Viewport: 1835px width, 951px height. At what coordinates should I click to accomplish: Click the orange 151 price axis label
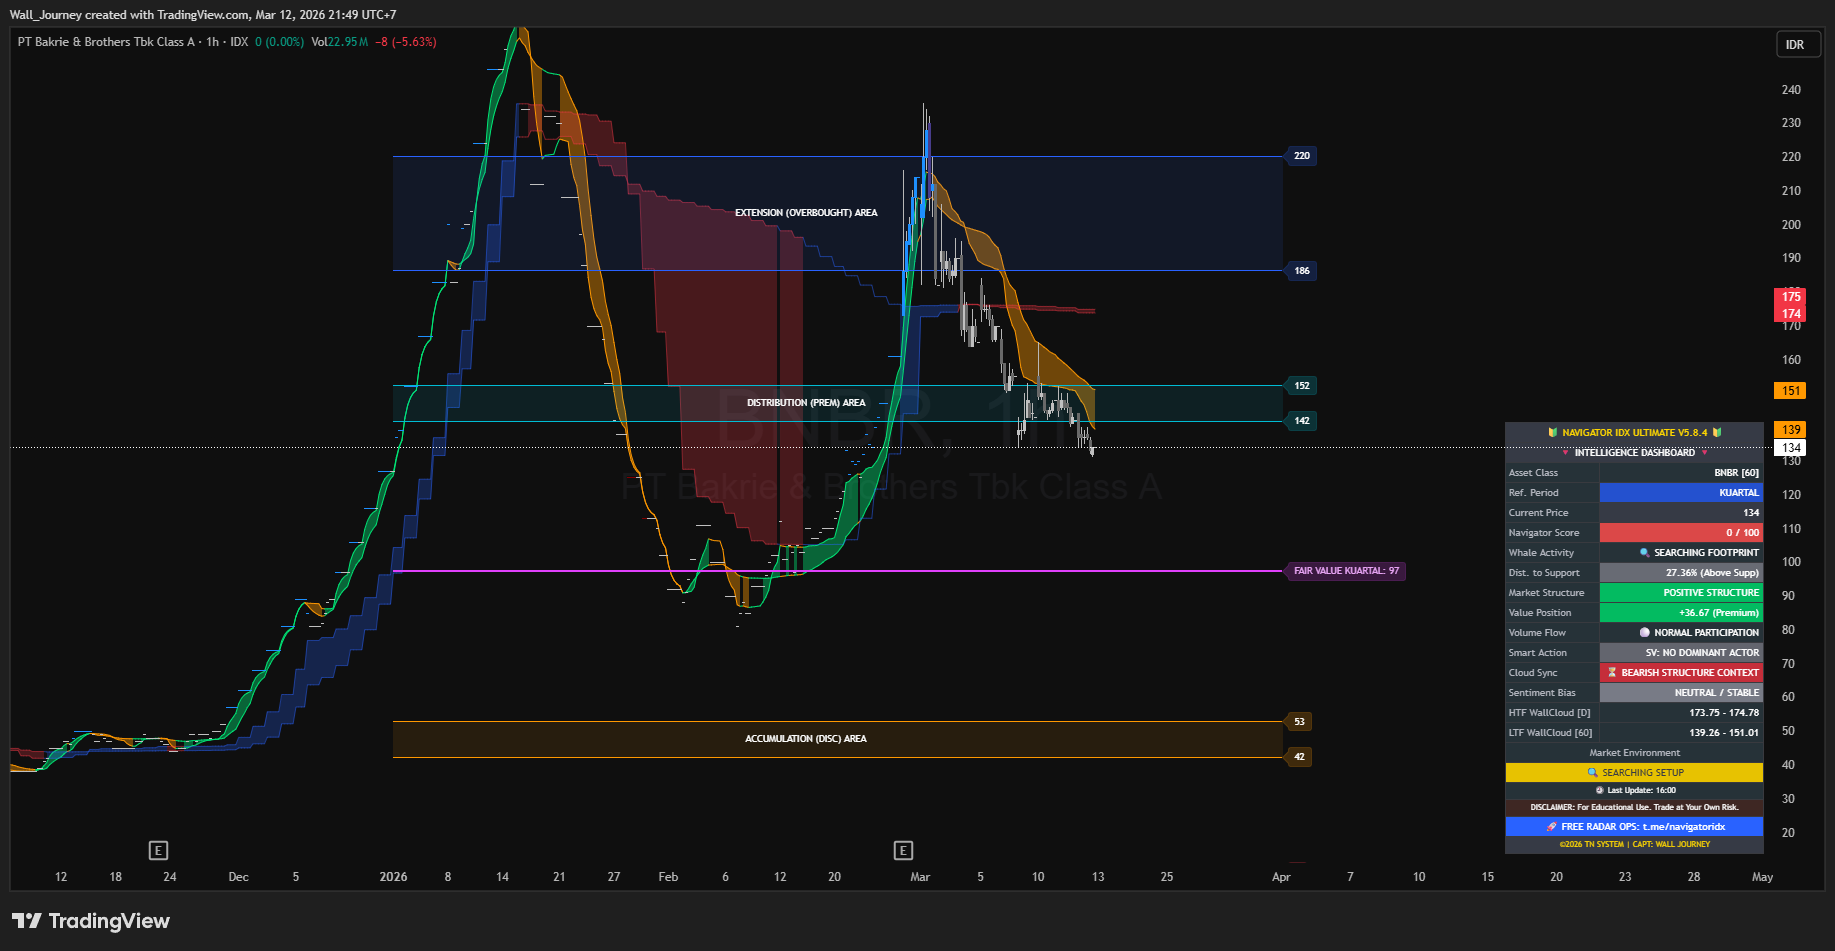tap(1790, 391)
